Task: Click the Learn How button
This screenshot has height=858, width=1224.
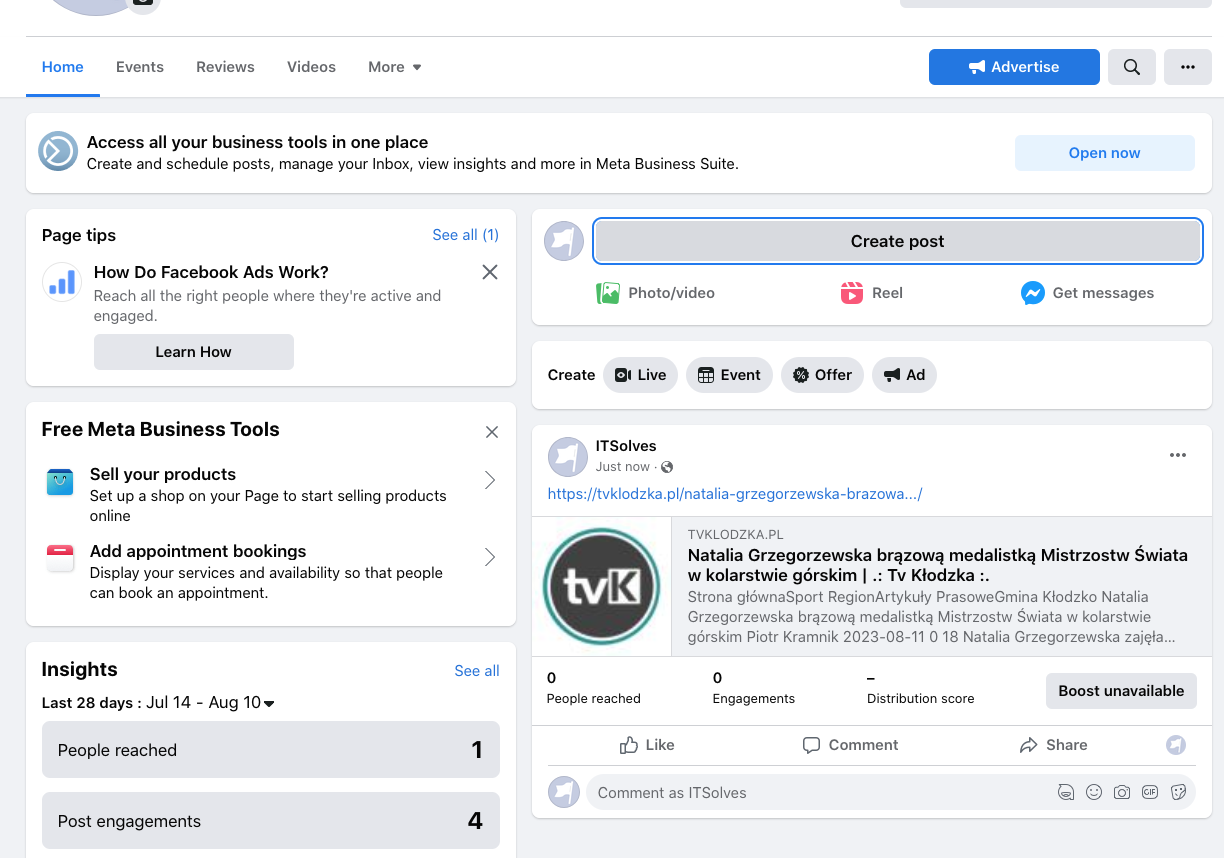Action: pyautogui.click(x=194, y=352)
